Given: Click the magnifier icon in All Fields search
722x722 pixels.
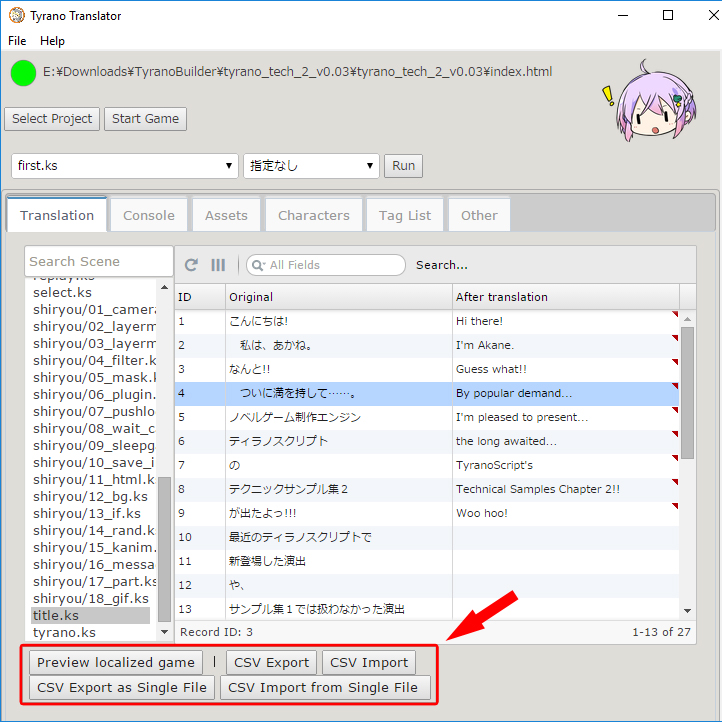Looking at the screenshot, I should [x=258, y=265].
